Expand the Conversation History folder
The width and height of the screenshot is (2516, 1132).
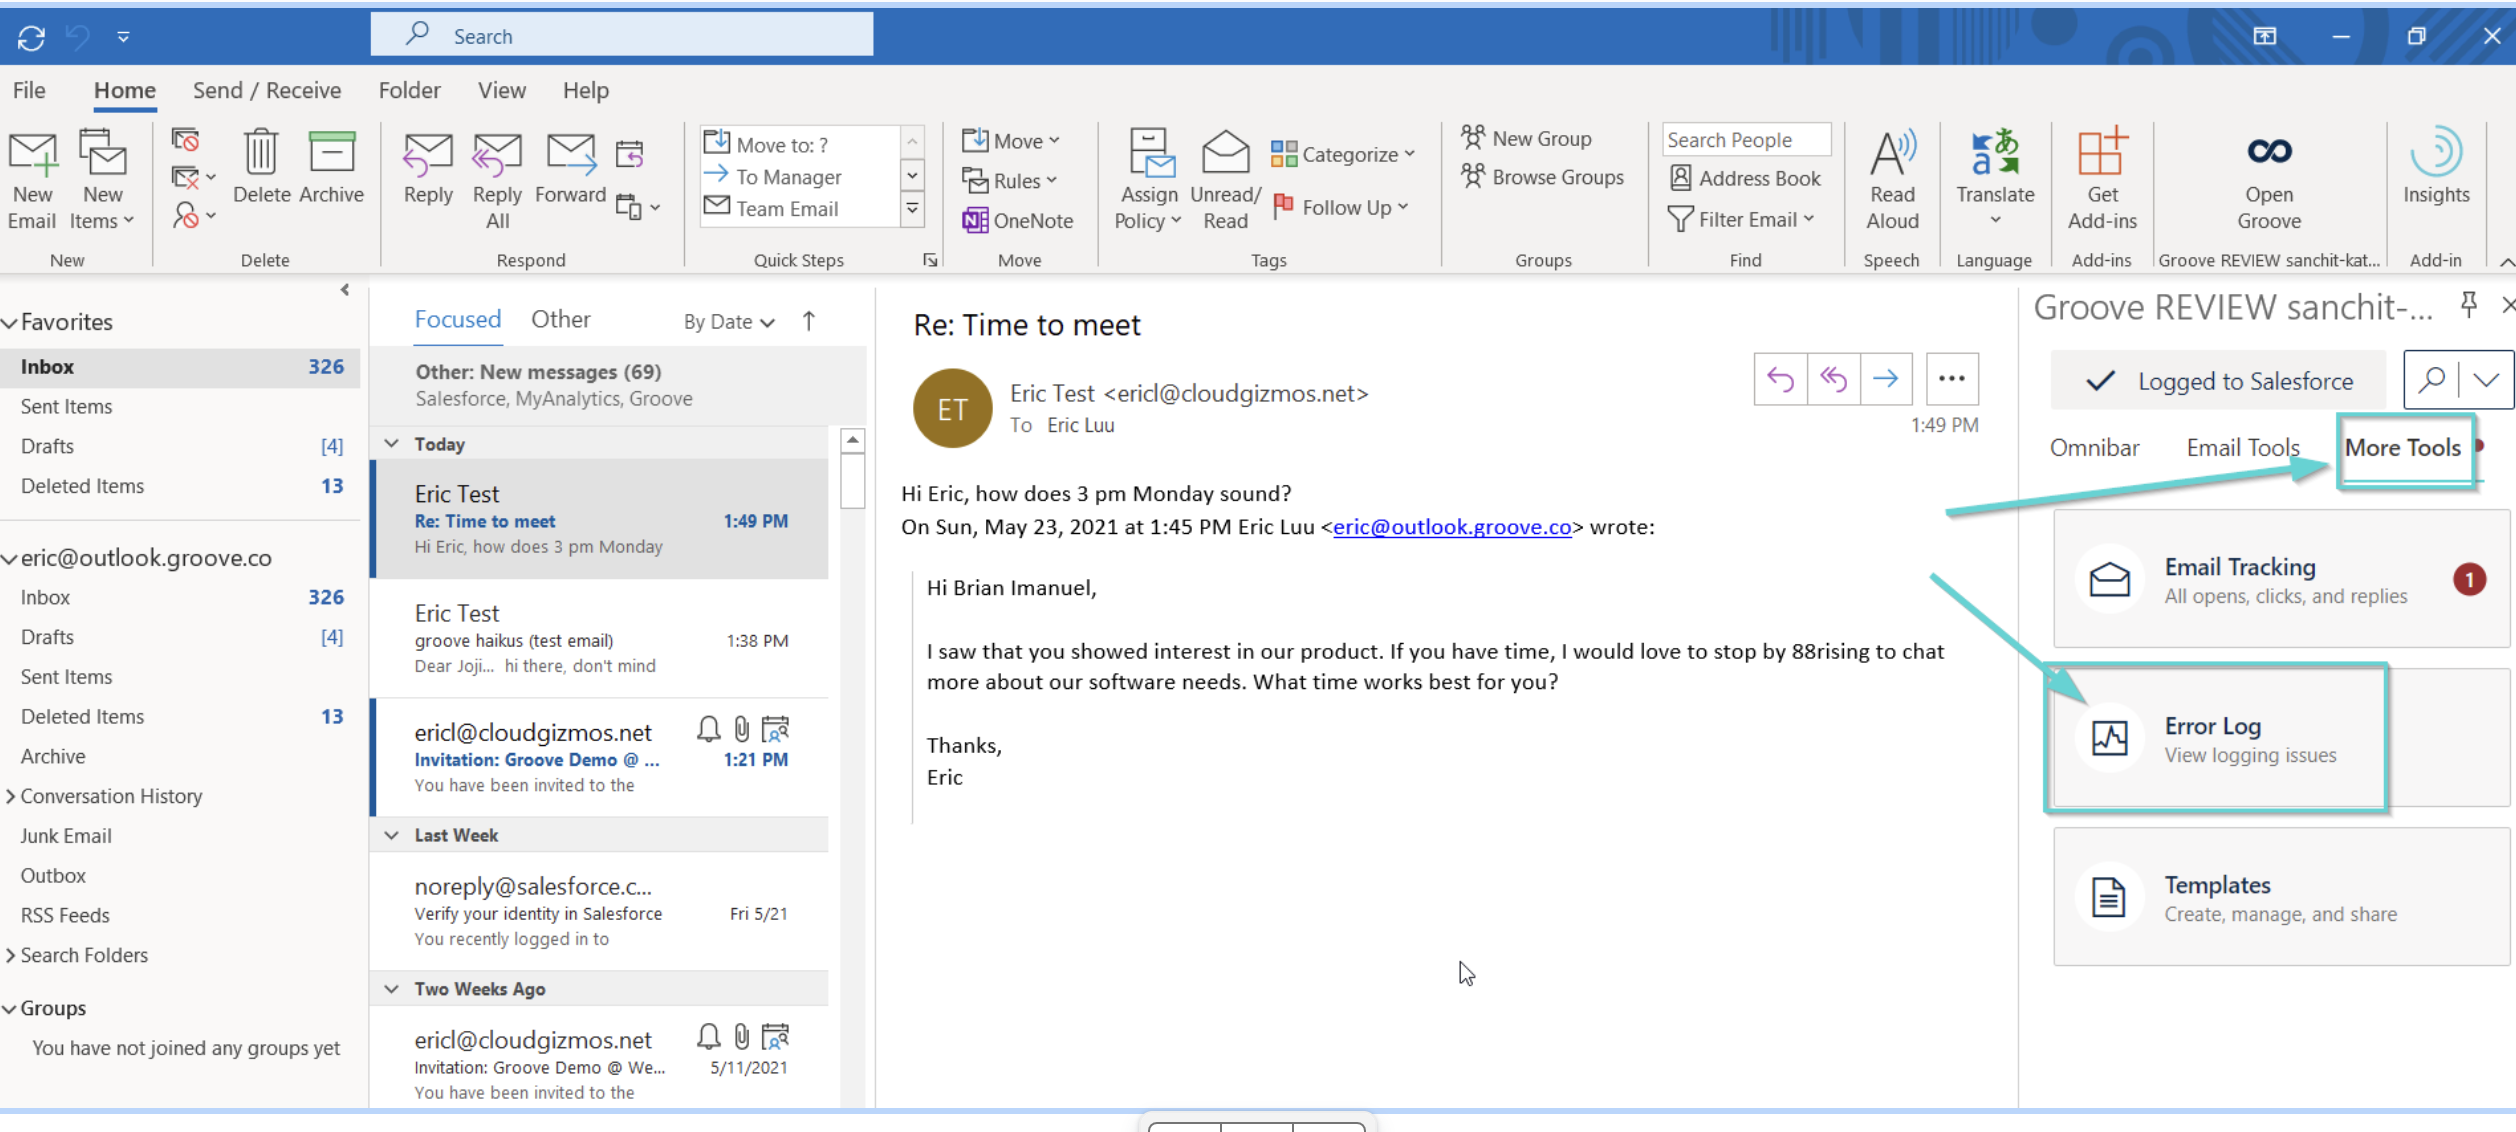11,797
